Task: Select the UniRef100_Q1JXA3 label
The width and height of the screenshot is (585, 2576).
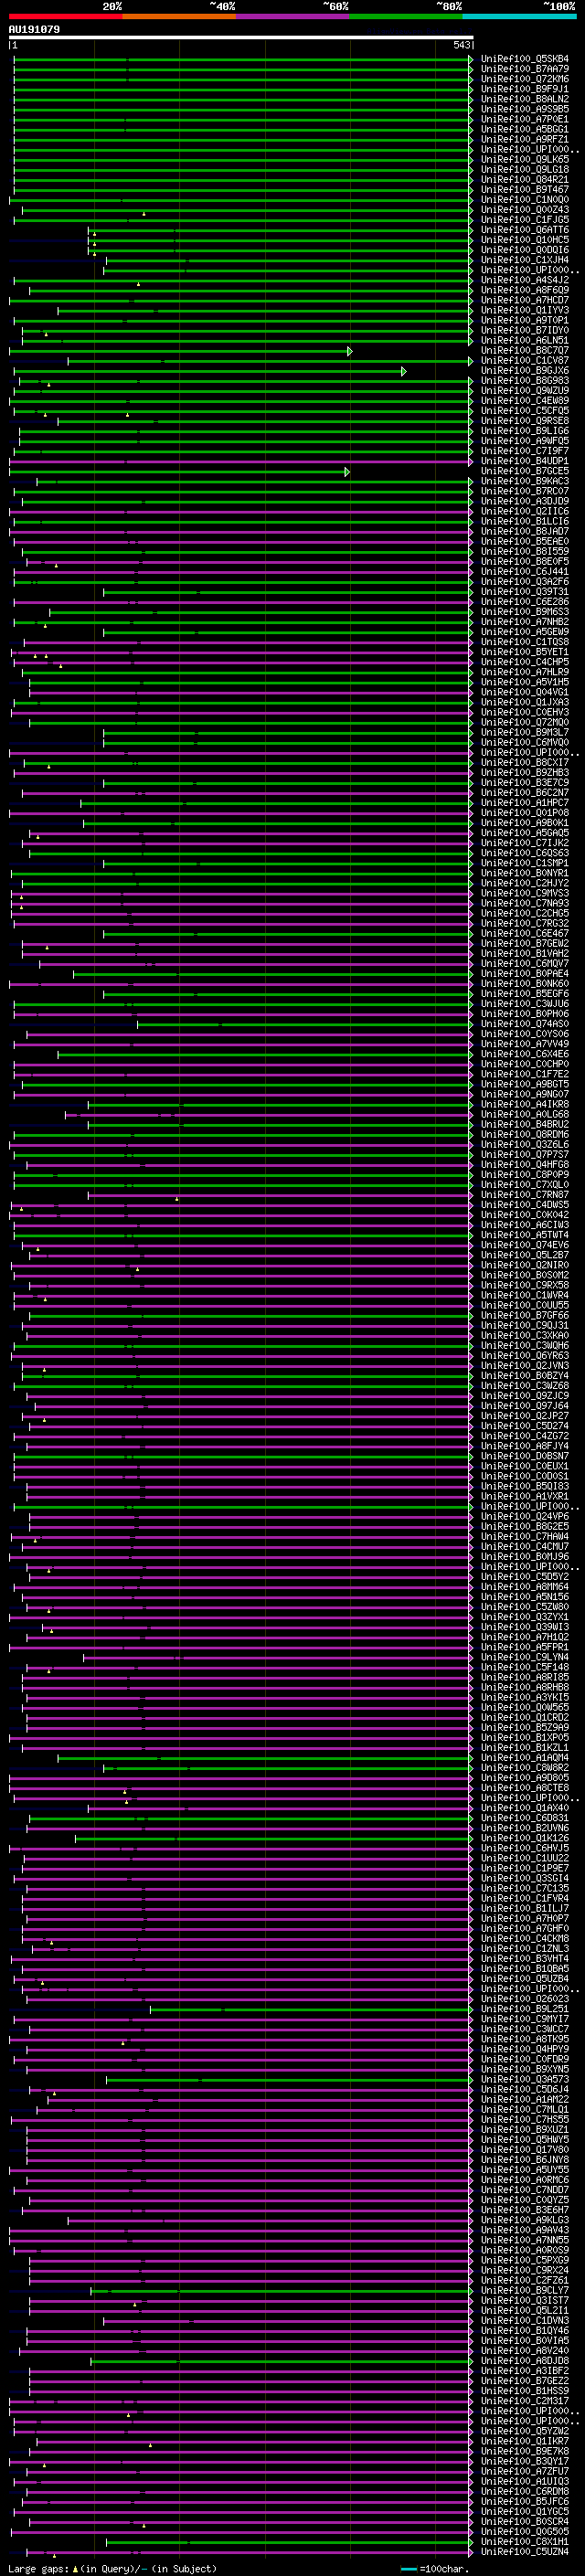Action: pos(524,702)
